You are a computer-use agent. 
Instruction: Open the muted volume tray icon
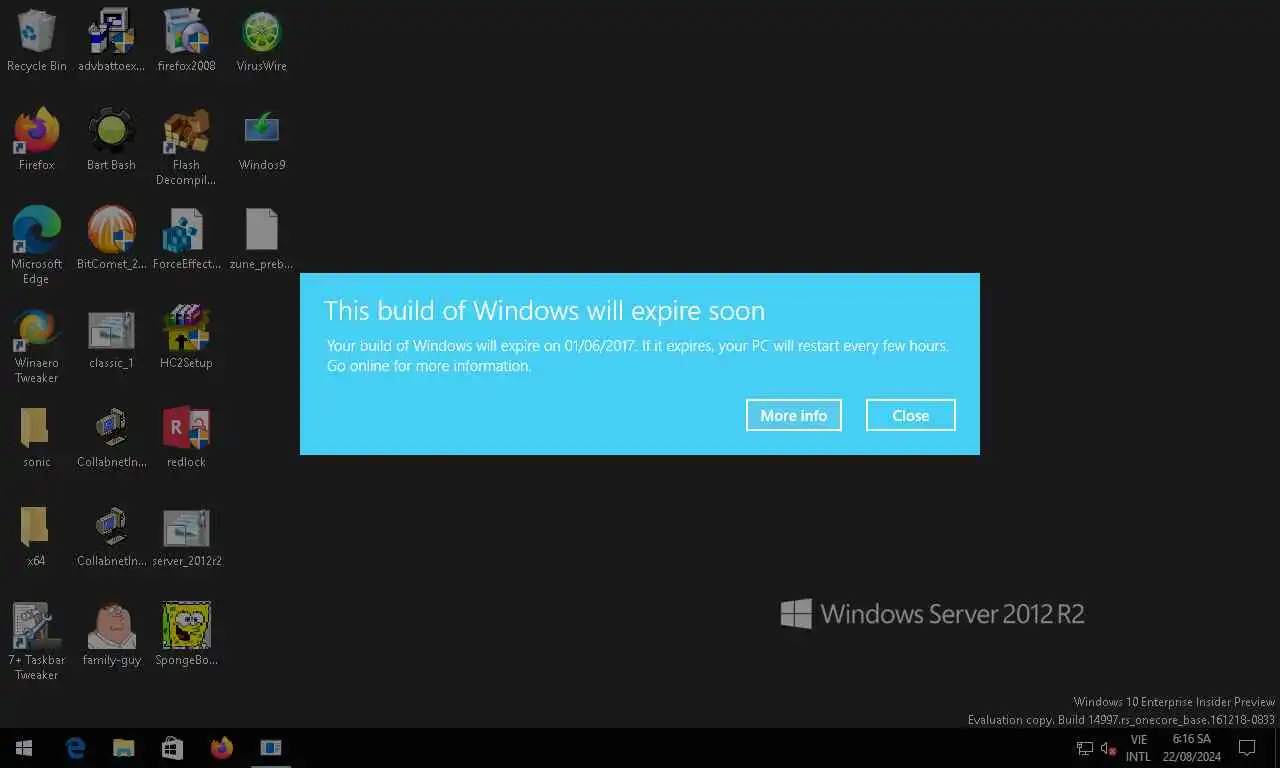pyautogui.click(x=1108, y=748)
